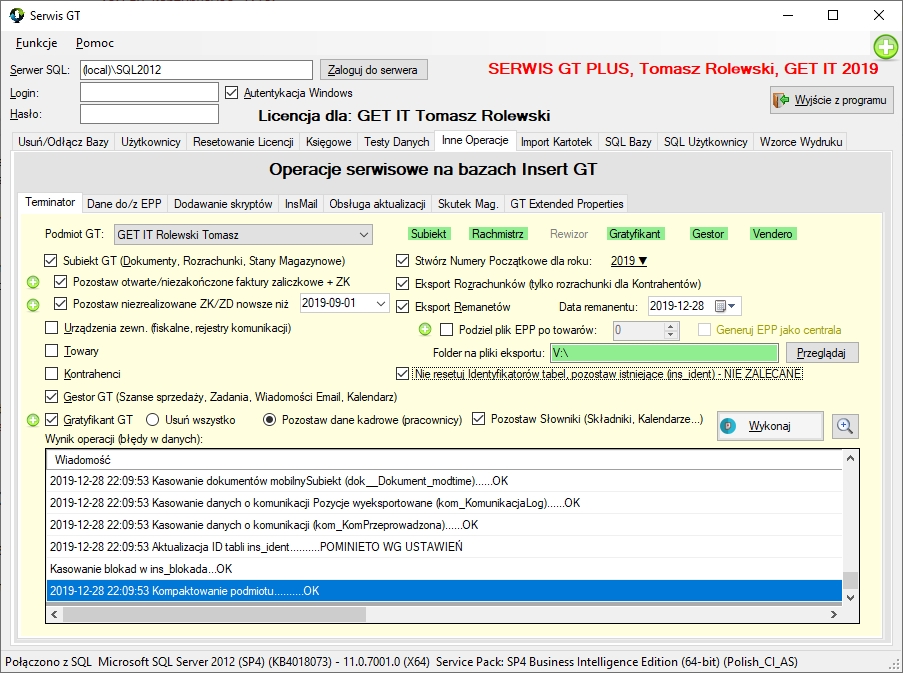Image resolution: width=903 pixels, height=673 pixels.
Task: Open the Wzorce Wydruku tab
Action: (801, 142)
